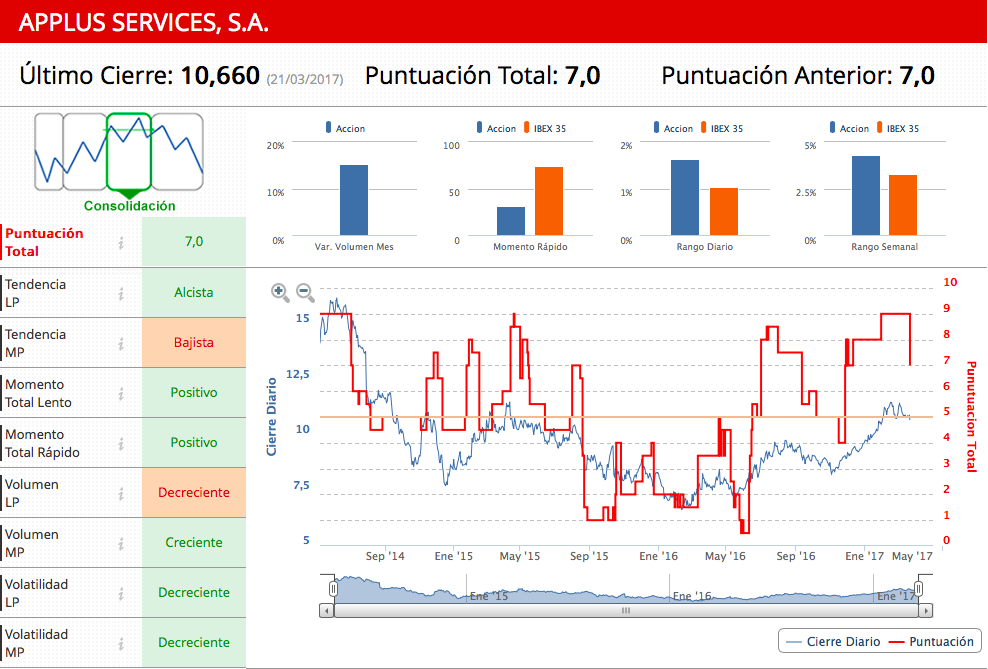This screenshot has height=669, width=988.
Task: Click Decreciente value for Volatilidad MP
Action: [x=194, y=643]
